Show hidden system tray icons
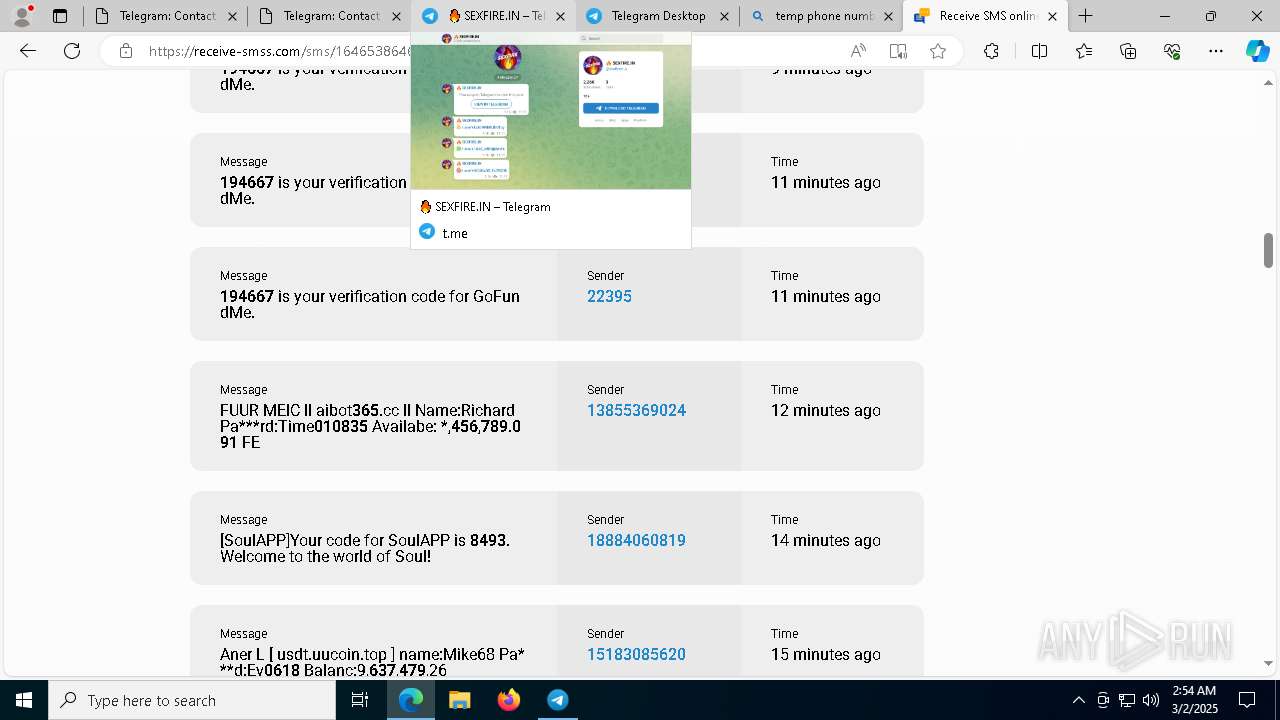Screen dimensions: 1280x720 click(1078, 700)
